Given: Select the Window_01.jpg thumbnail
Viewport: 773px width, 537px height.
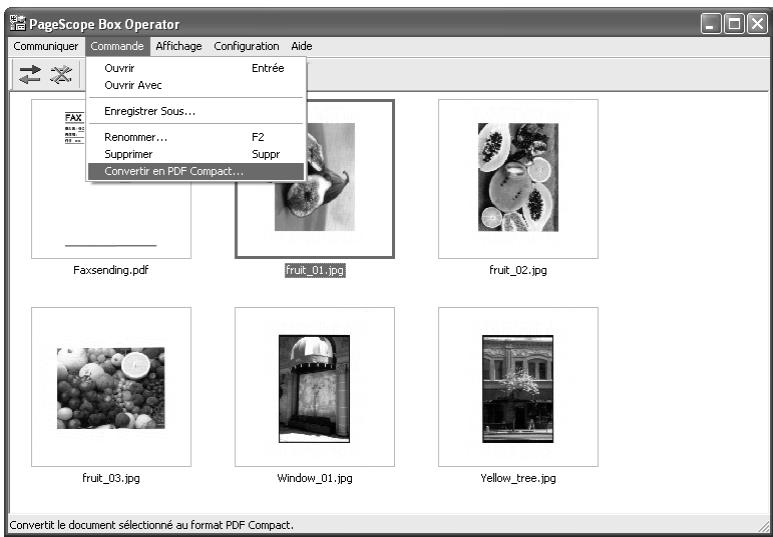Looking at the screenshot, I should (315, 387).
